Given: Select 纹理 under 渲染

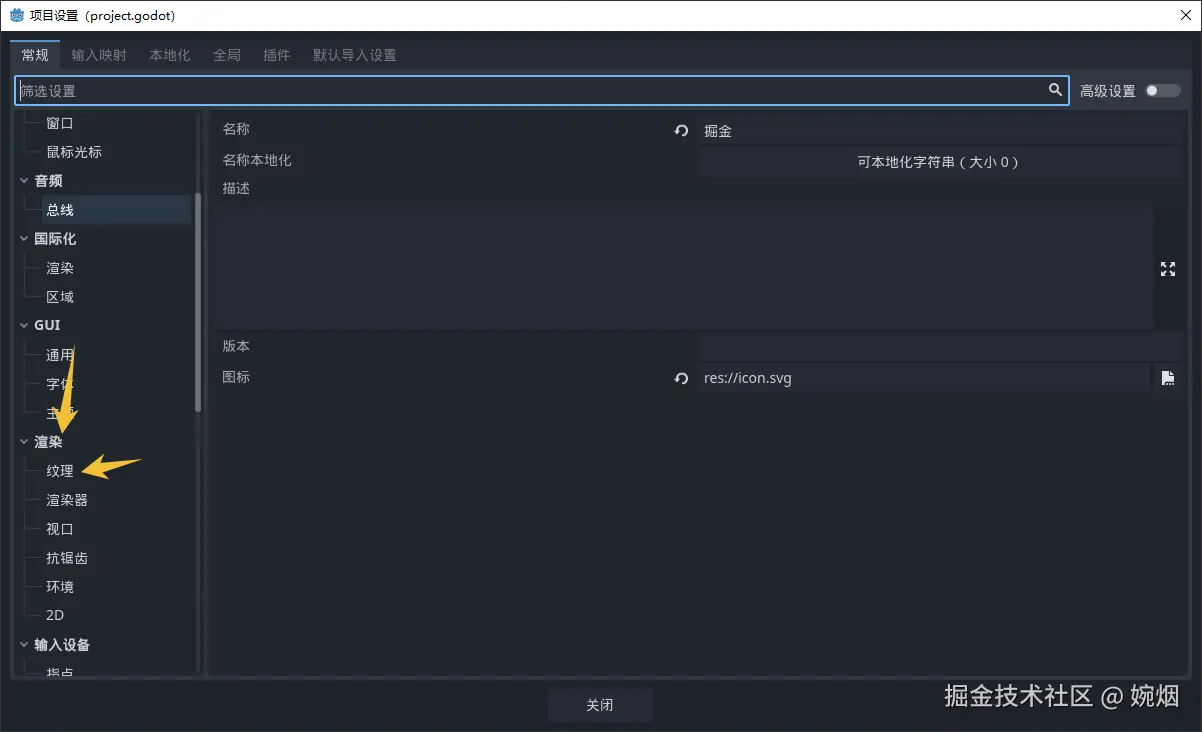Looking at the screenshot, I should click(x=60, y=471).
